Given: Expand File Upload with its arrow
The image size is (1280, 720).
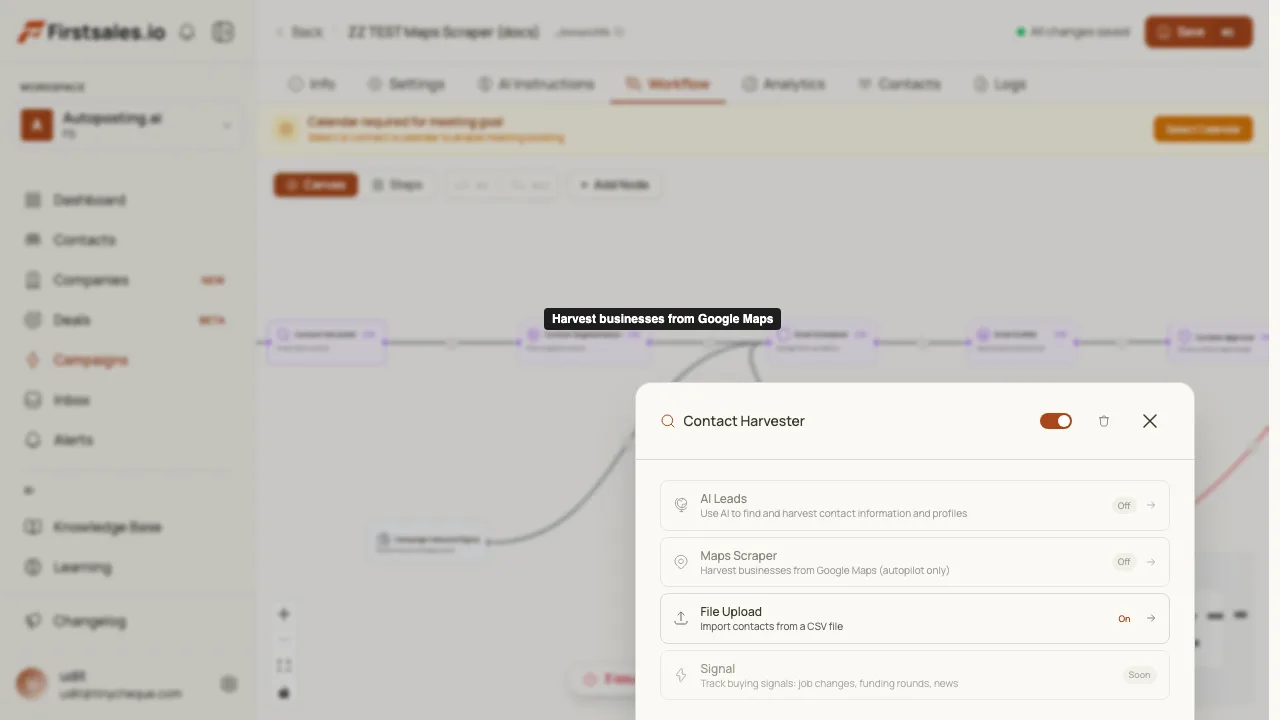Looking at the screenshot, I should (x=1151, y=618).
